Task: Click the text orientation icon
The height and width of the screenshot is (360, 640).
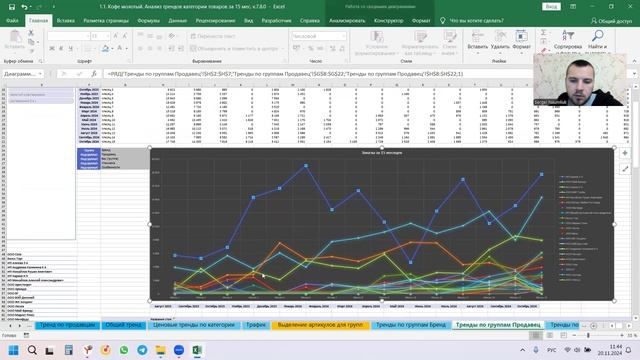Action: click(x=172, y=36)
